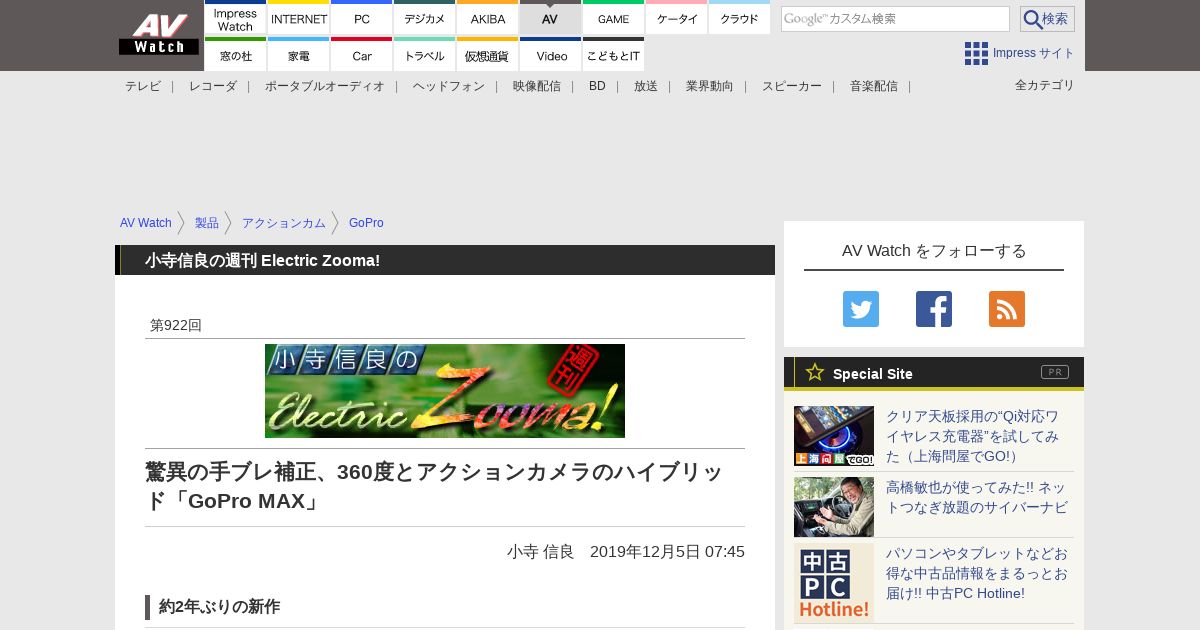1200x630 pixels.
Task: Select the AV tab
Action: [x=550, y=18]
